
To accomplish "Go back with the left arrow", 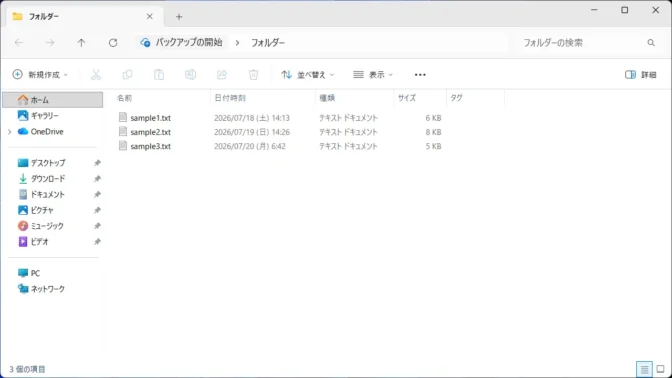I will pyautogui.click(x=19, y=42).
